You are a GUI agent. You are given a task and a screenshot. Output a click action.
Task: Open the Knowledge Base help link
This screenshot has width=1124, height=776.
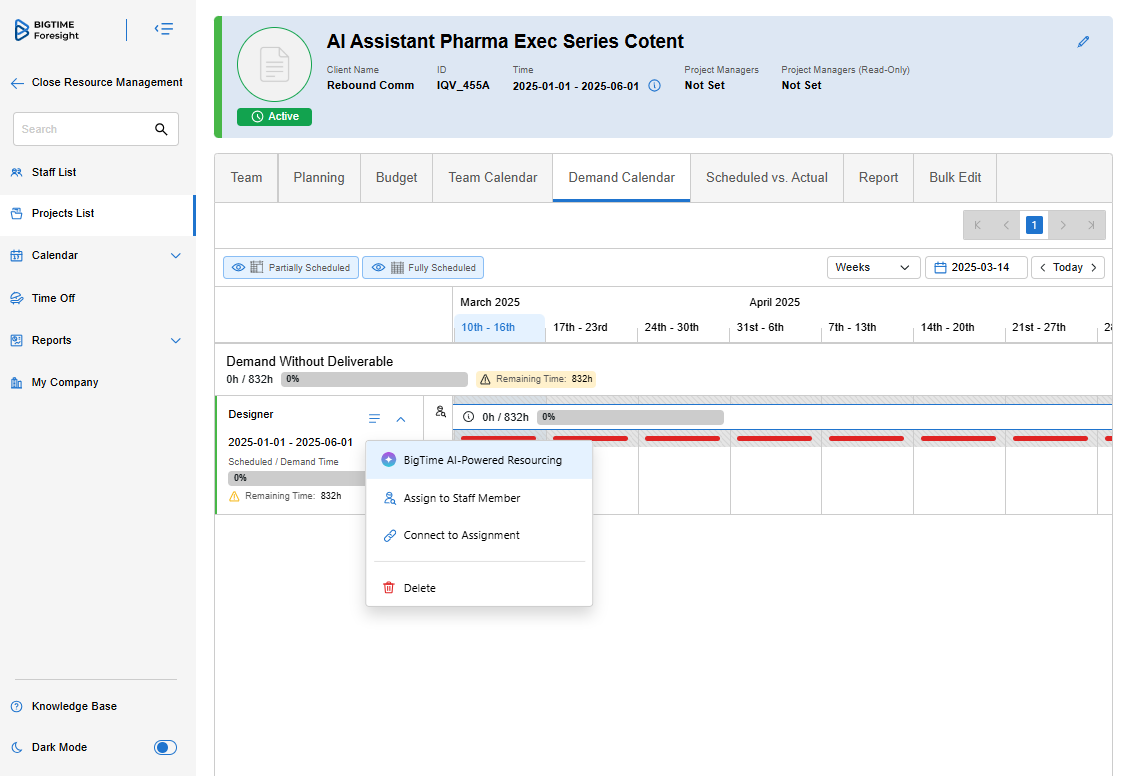[74, 706]
